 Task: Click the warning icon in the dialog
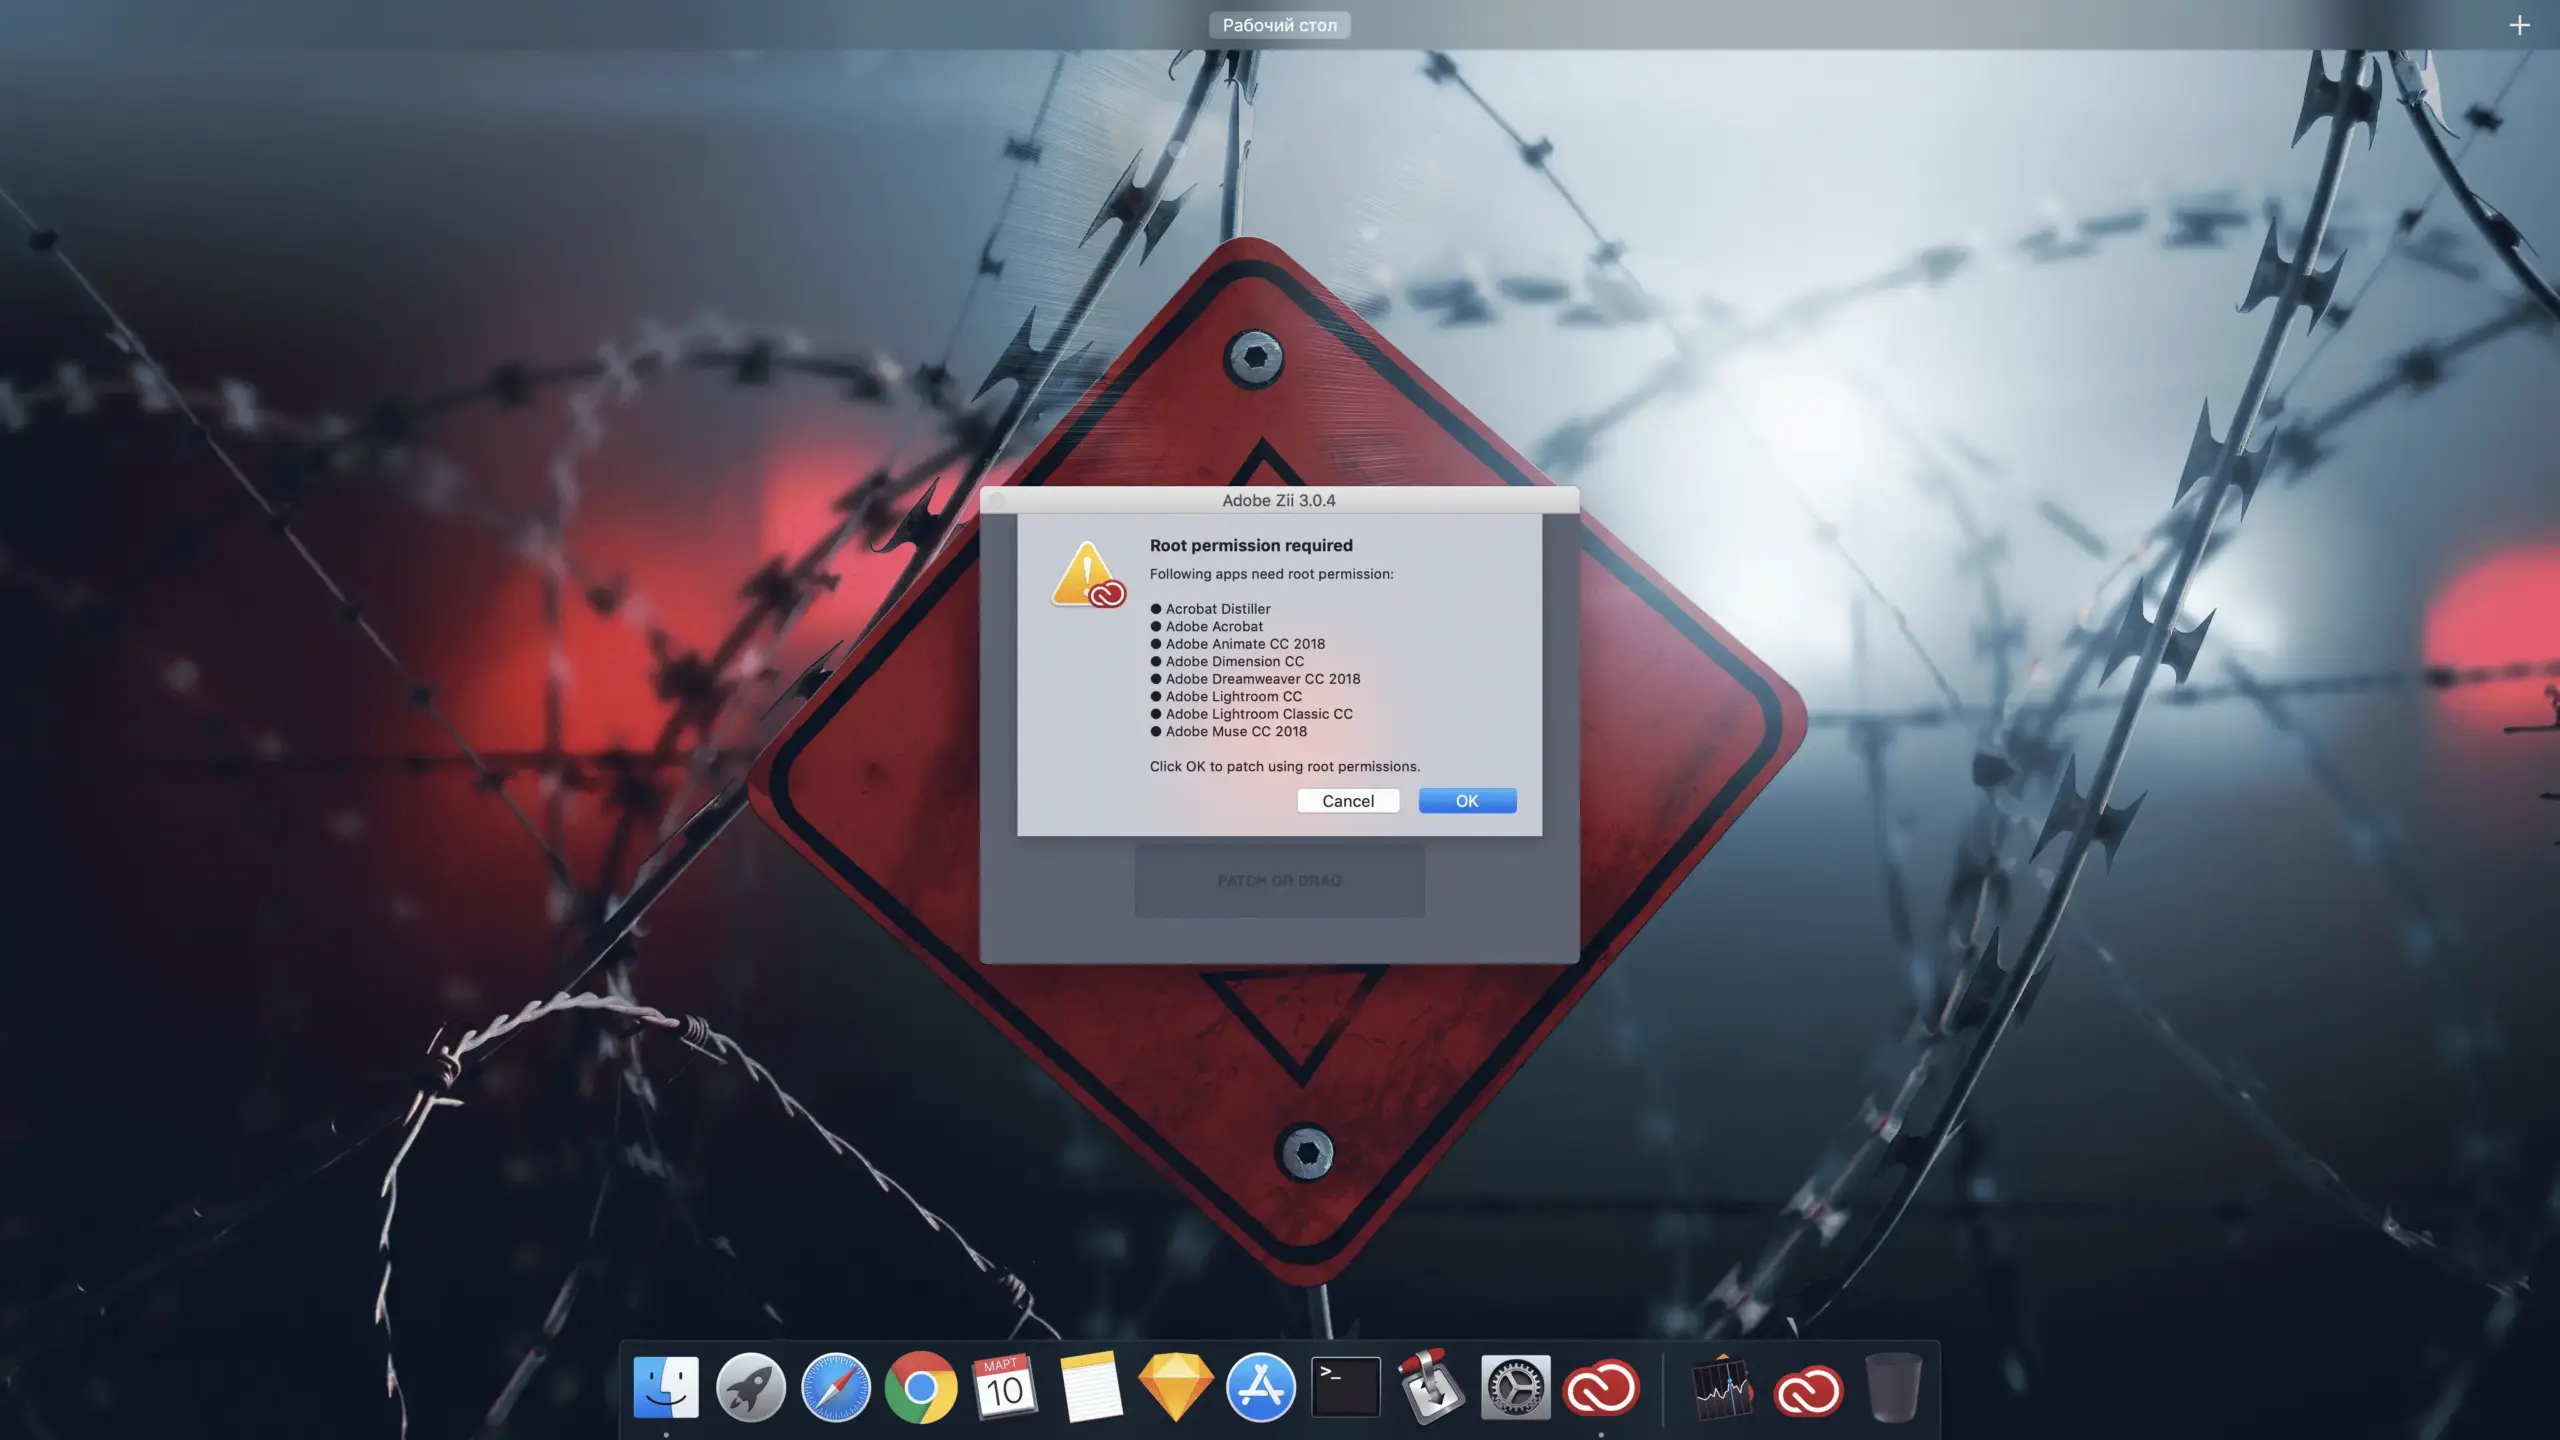click(x=1088, y=575)
